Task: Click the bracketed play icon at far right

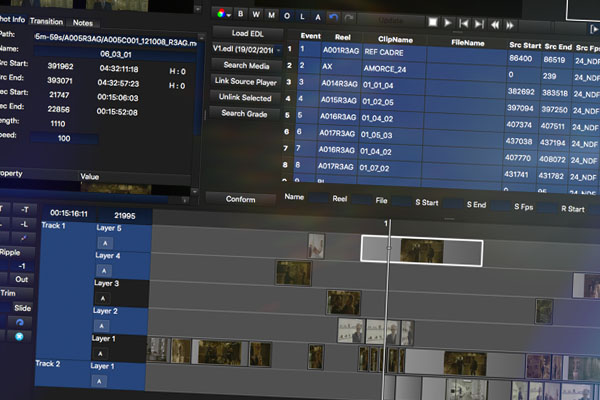Action: 595,29
